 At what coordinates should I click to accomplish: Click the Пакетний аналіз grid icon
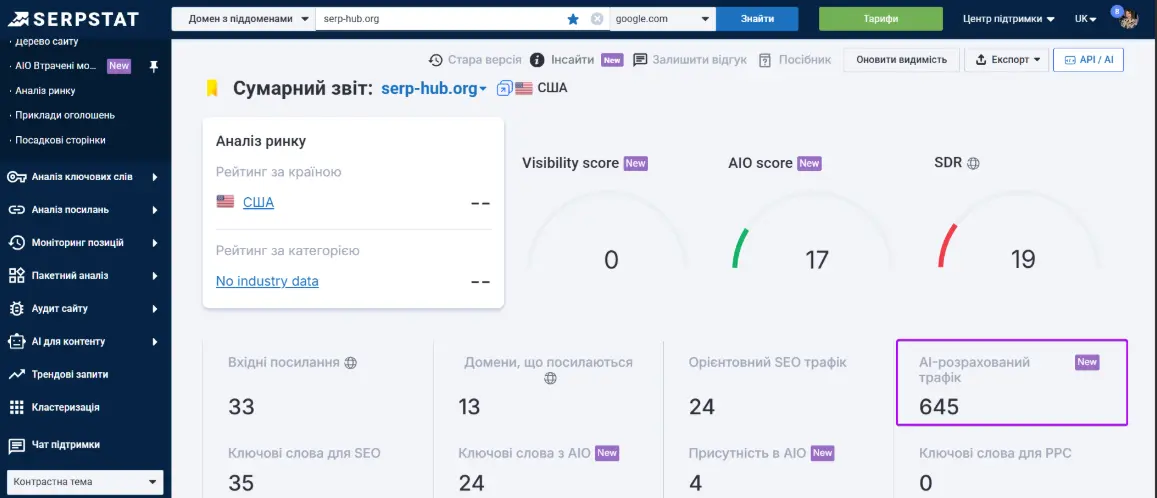17,276
